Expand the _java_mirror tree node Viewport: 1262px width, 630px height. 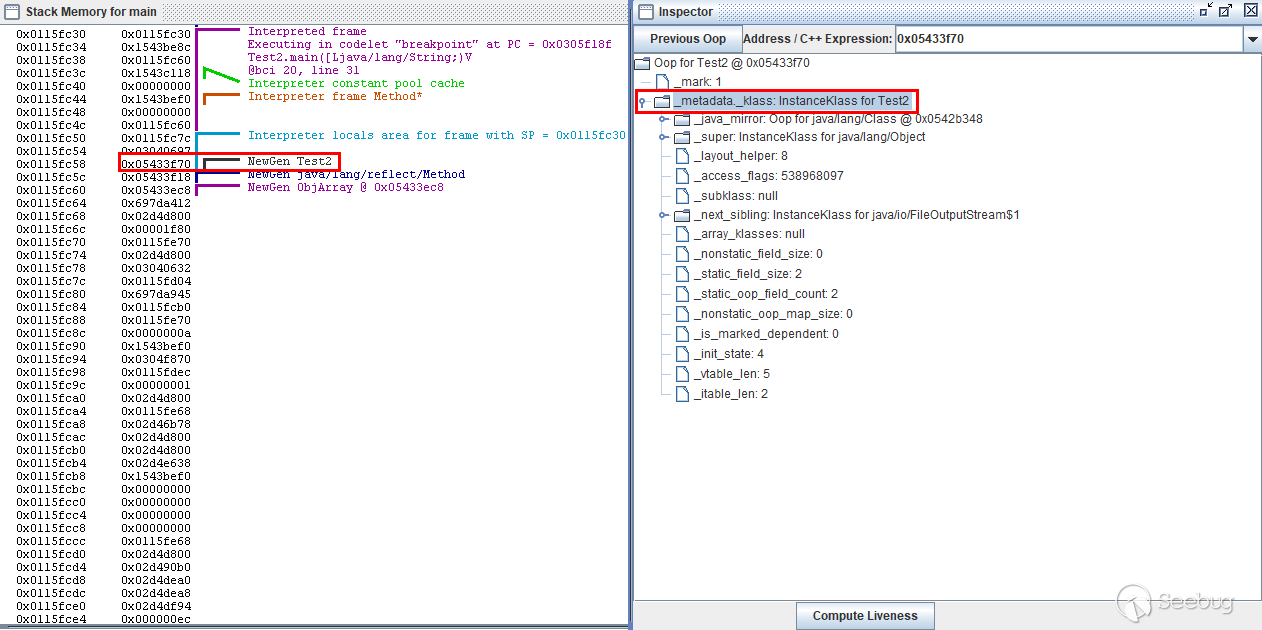pyautogui.click(x=663, y=119)
